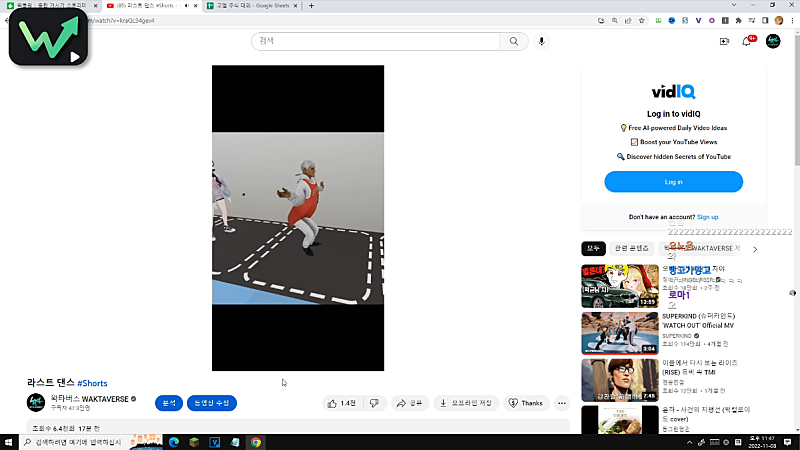The image size is (800, 450).
Task: Open the '사건의 지평선' cover video title
Action: [x=706, y=414]
